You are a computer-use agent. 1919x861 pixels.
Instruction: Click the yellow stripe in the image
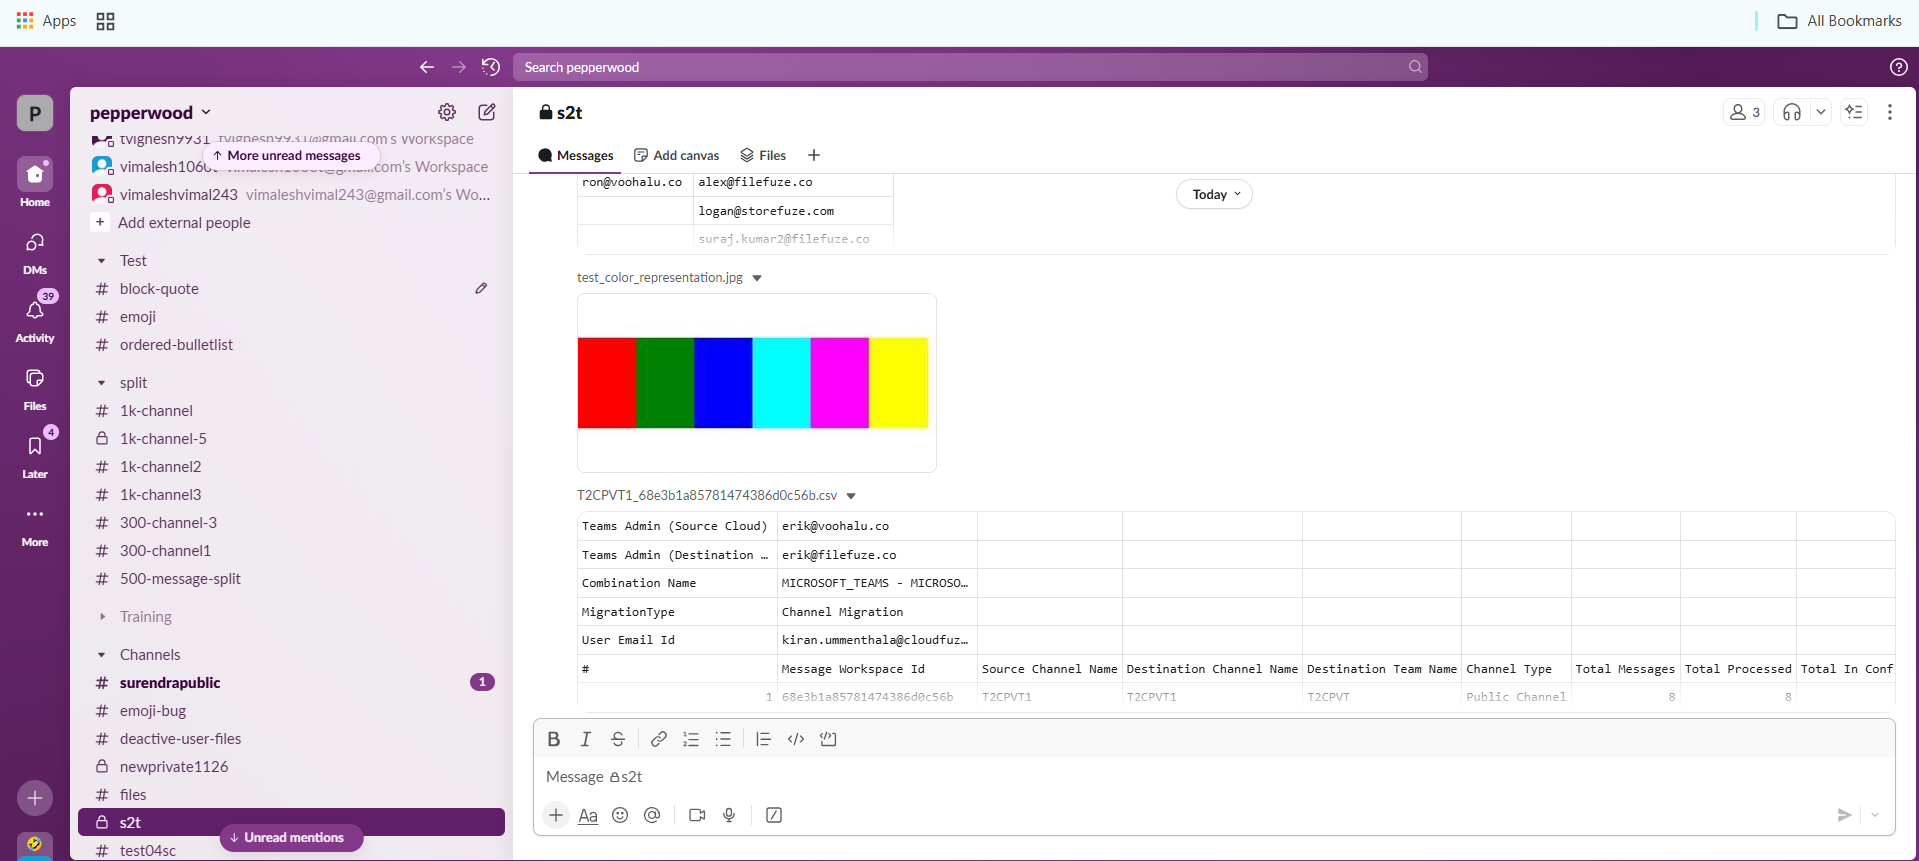point(898,383)
